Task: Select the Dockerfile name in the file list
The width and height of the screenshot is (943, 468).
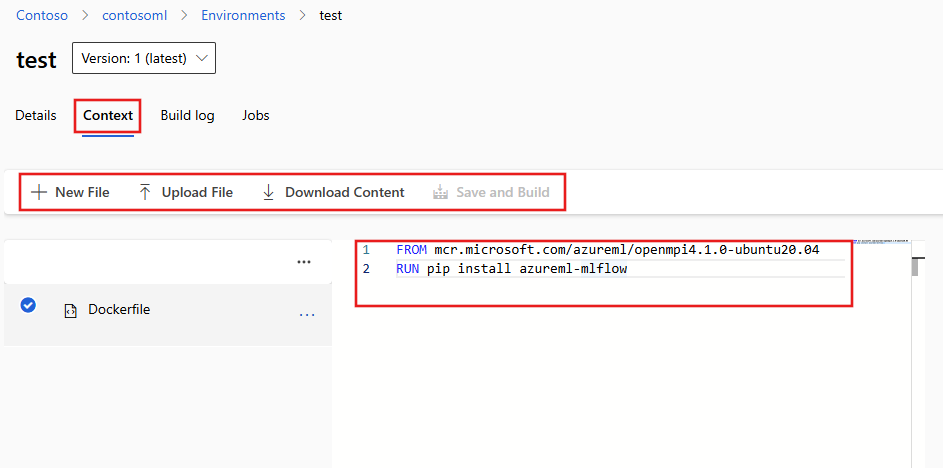Action: (x=119, y=310)
